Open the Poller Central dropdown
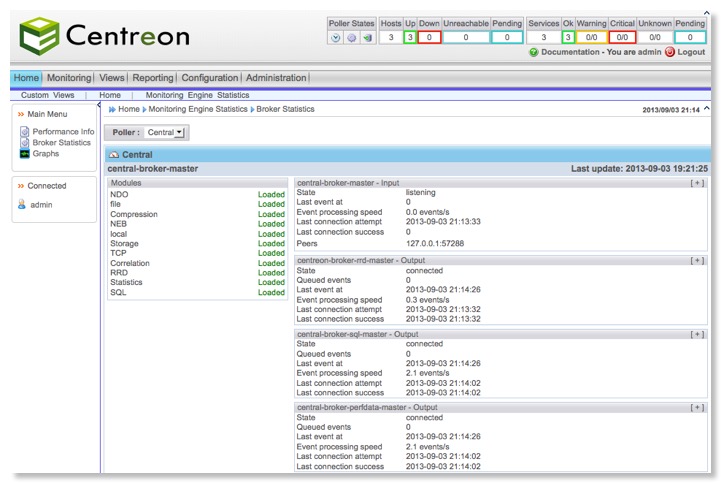 [x=165, y=132]
